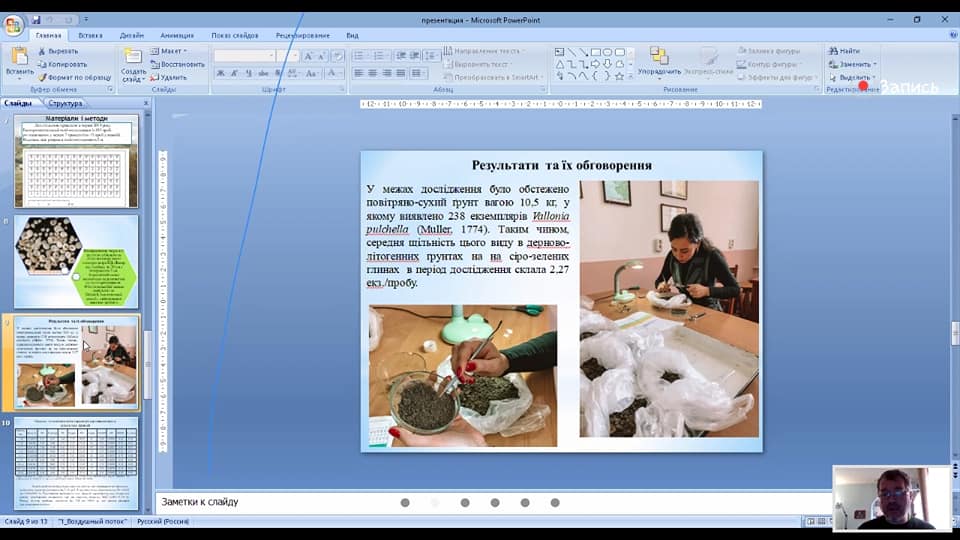960x540 pixels.
Task: Open the Вставка ribbon tab
Action: point(90,35)
